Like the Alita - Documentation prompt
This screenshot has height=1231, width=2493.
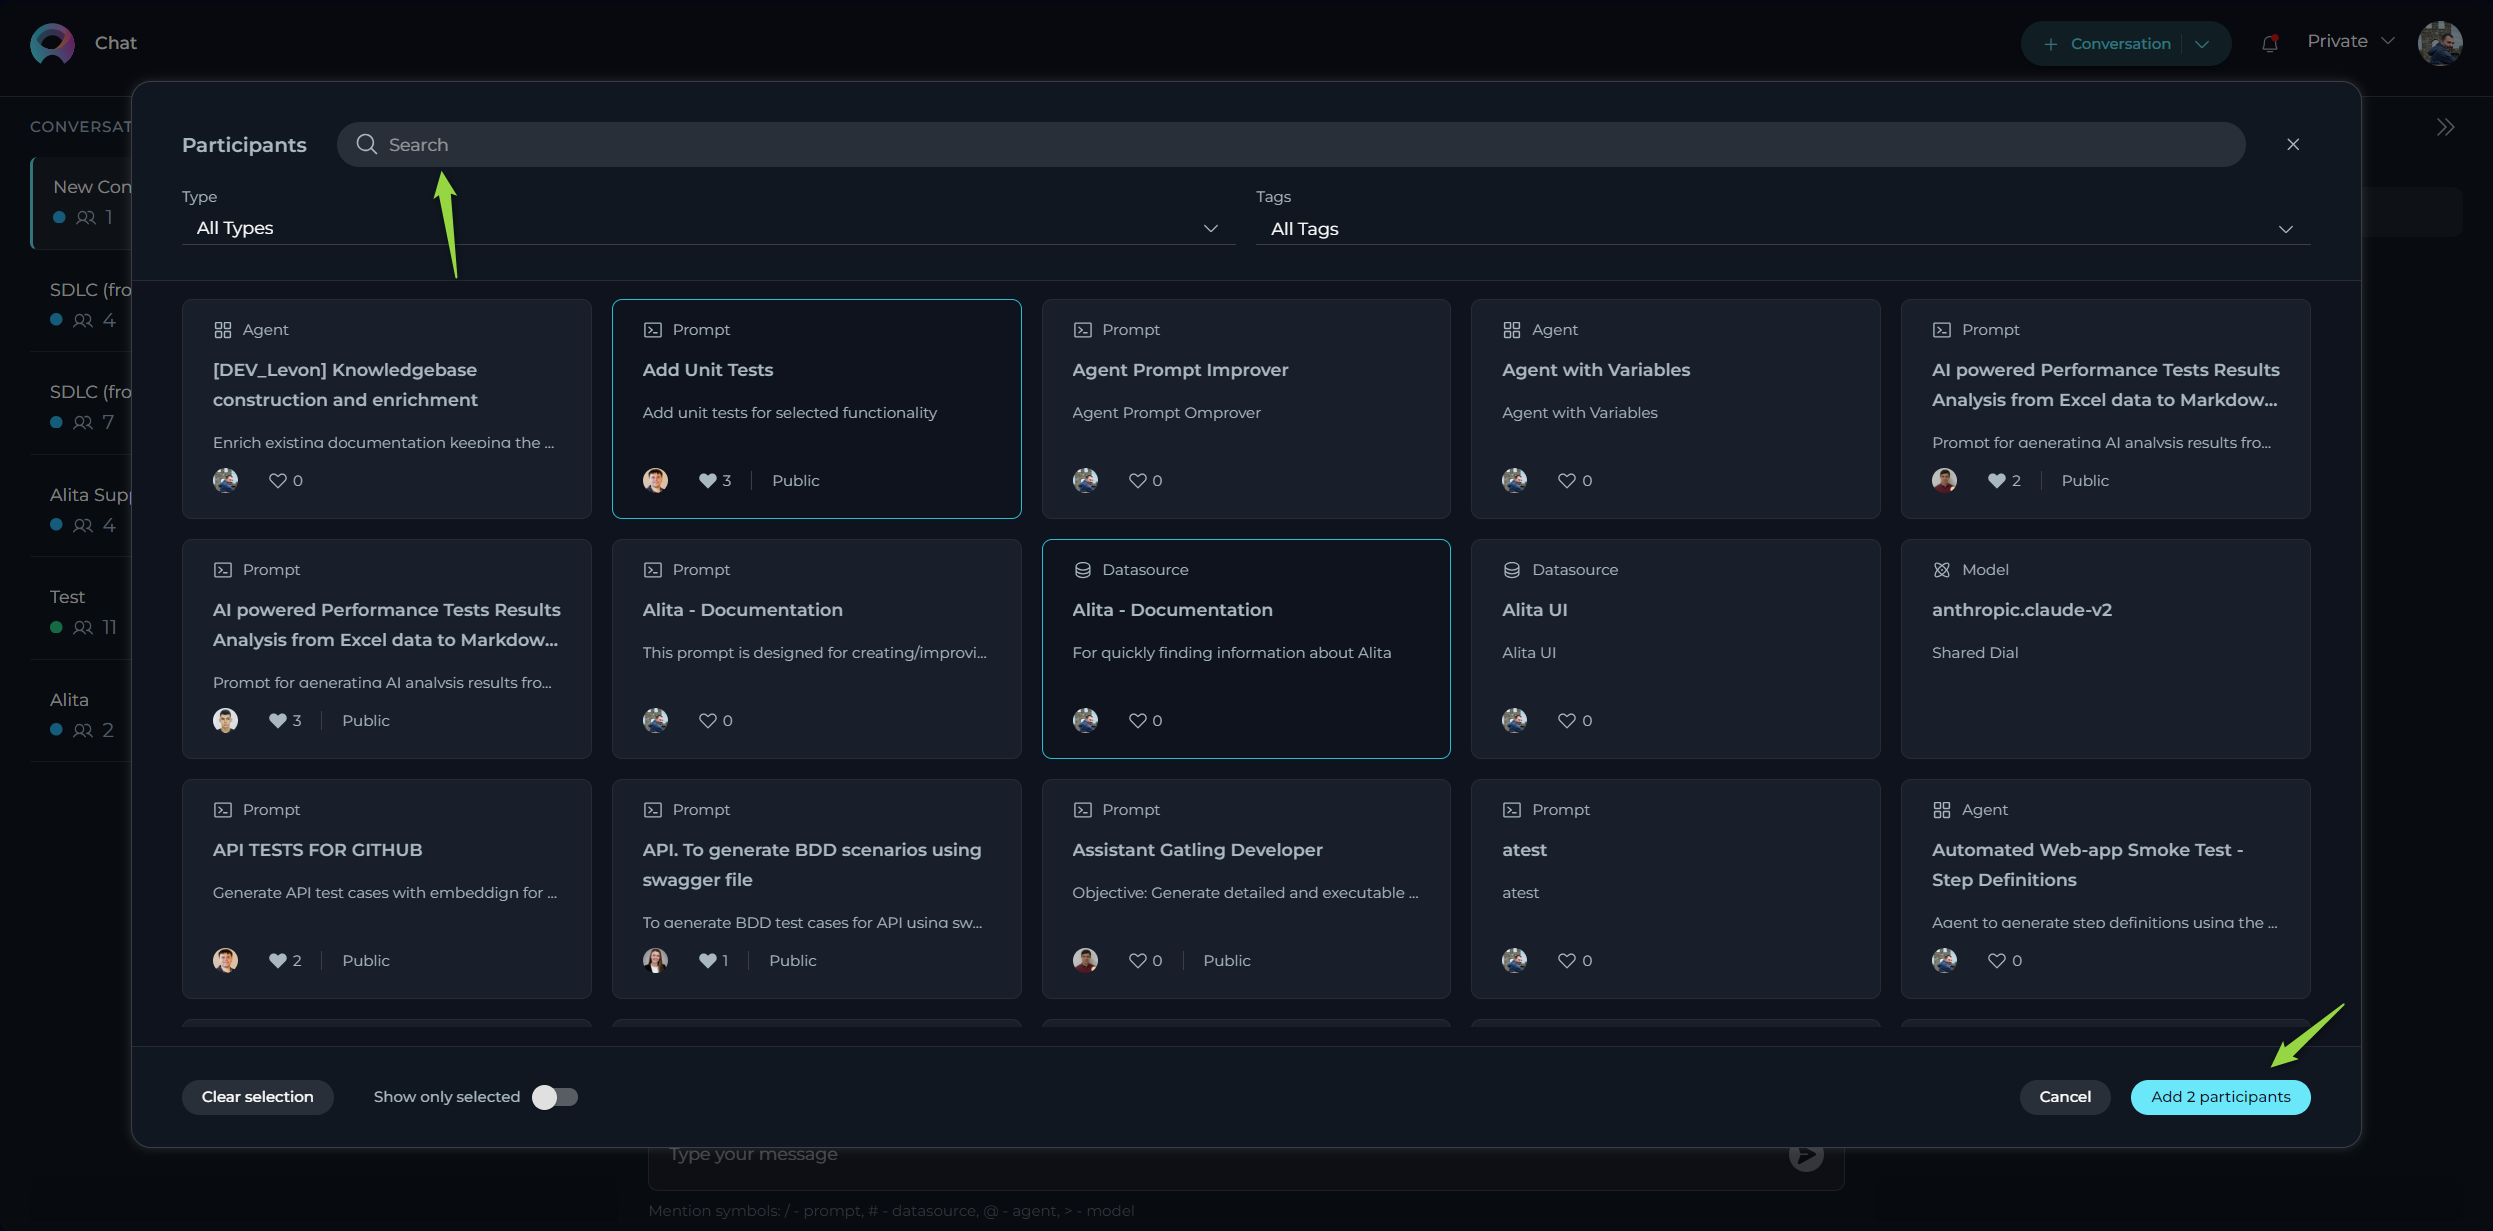pos(708,720)
